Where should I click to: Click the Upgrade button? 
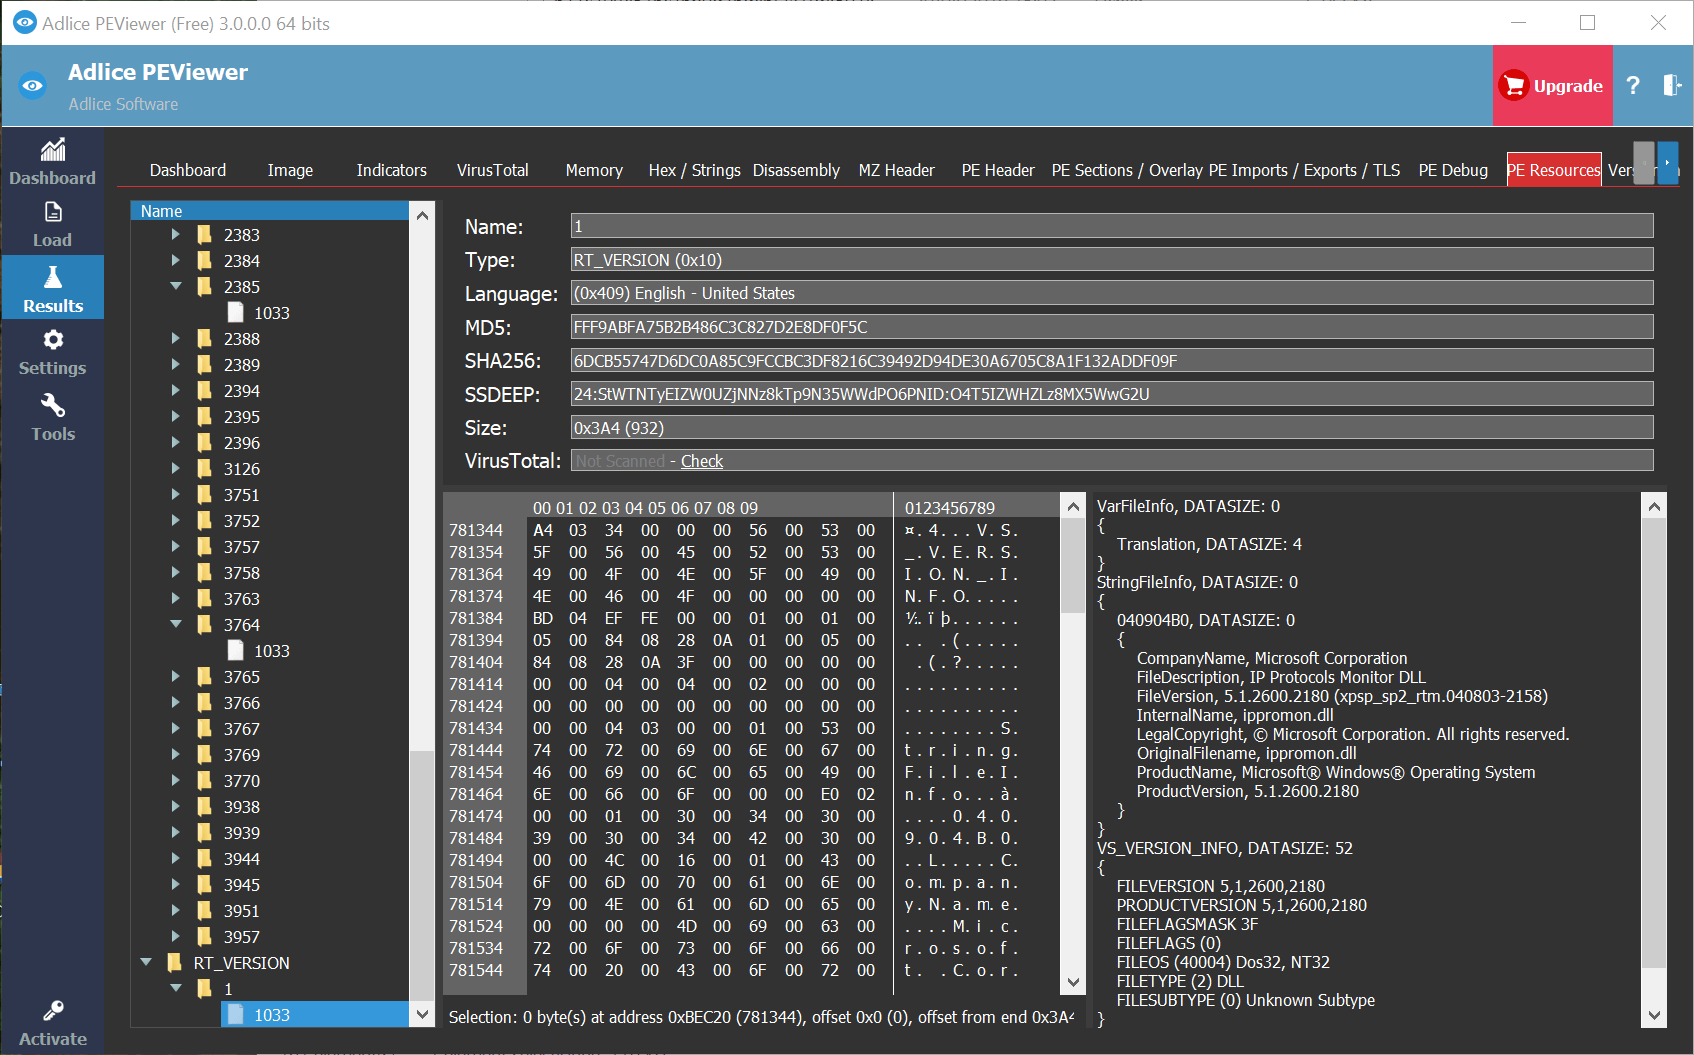pyautogui.click(x=1552, y=86)
